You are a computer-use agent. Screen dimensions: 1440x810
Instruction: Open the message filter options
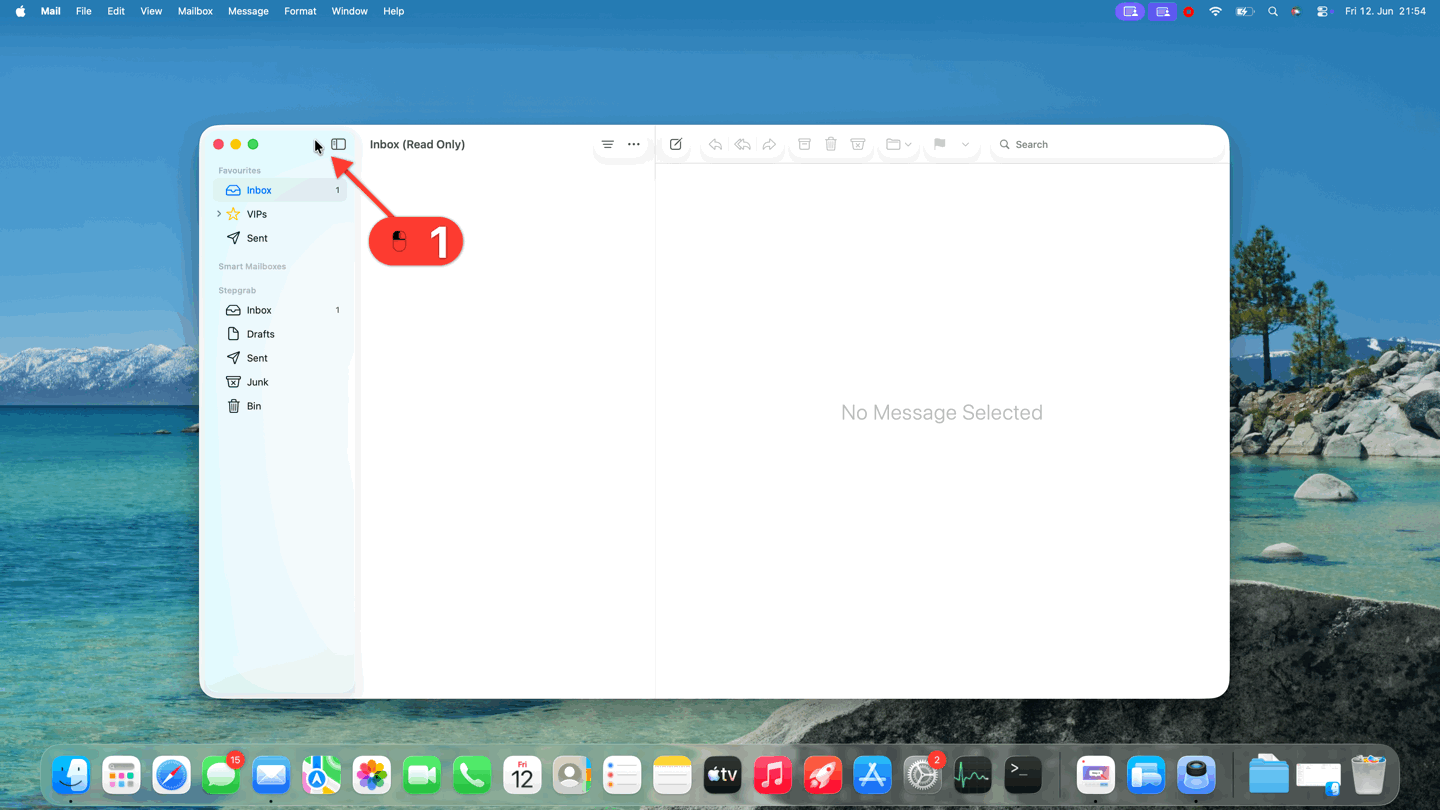click(x=607, y=144)
